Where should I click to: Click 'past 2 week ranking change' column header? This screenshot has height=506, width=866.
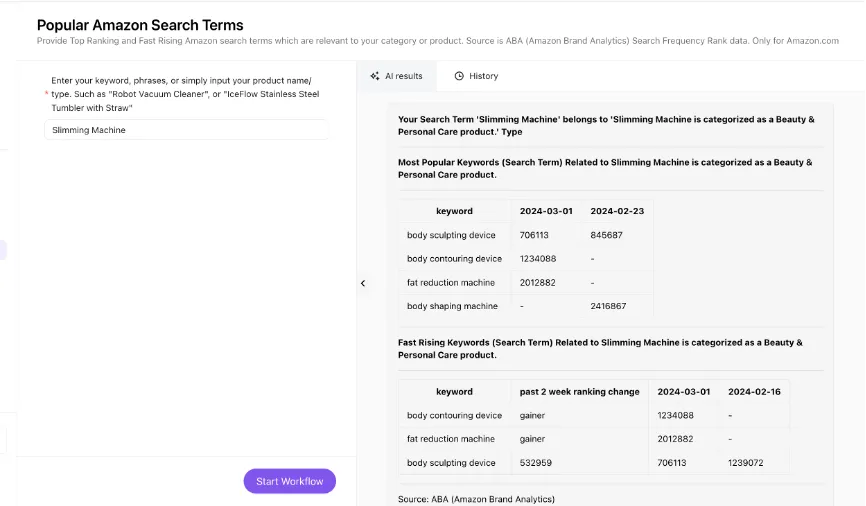click(x=579, y=392)
